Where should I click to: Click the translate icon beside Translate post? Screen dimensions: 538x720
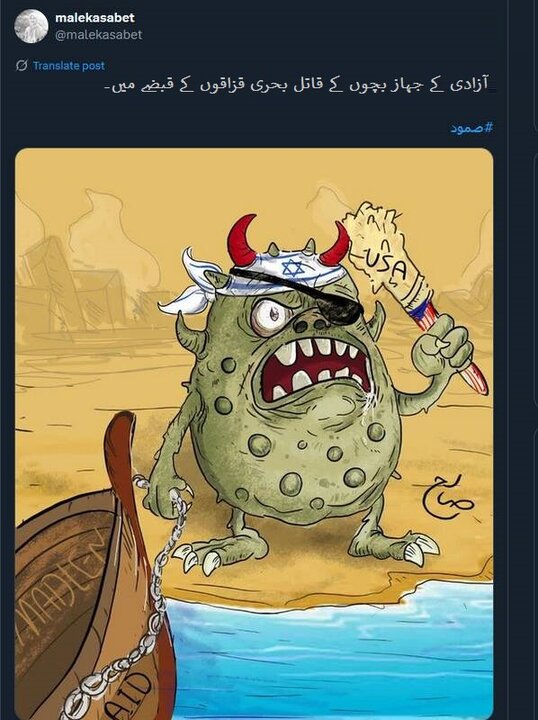[21, 66]
